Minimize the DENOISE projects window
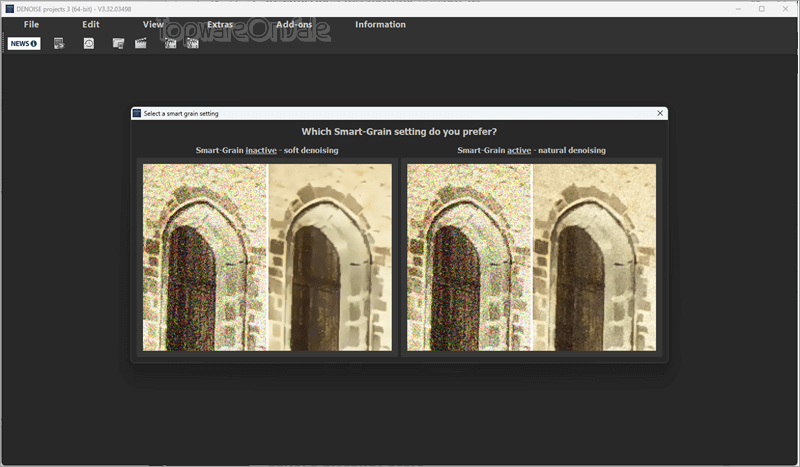This screenshot has width=800, height=467. point(738,9)
